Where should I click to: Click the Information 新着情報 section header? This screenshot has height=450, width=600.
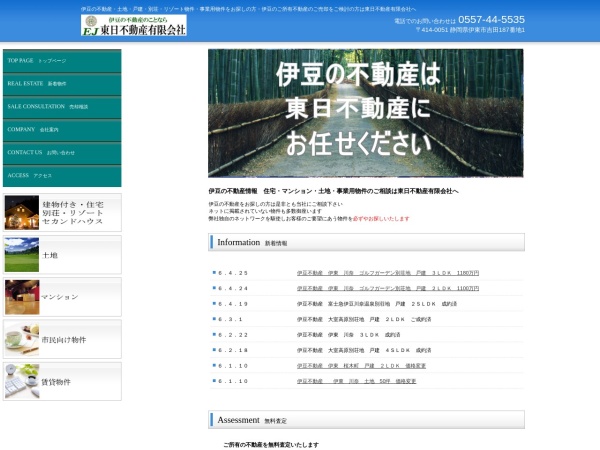(366, 242)
